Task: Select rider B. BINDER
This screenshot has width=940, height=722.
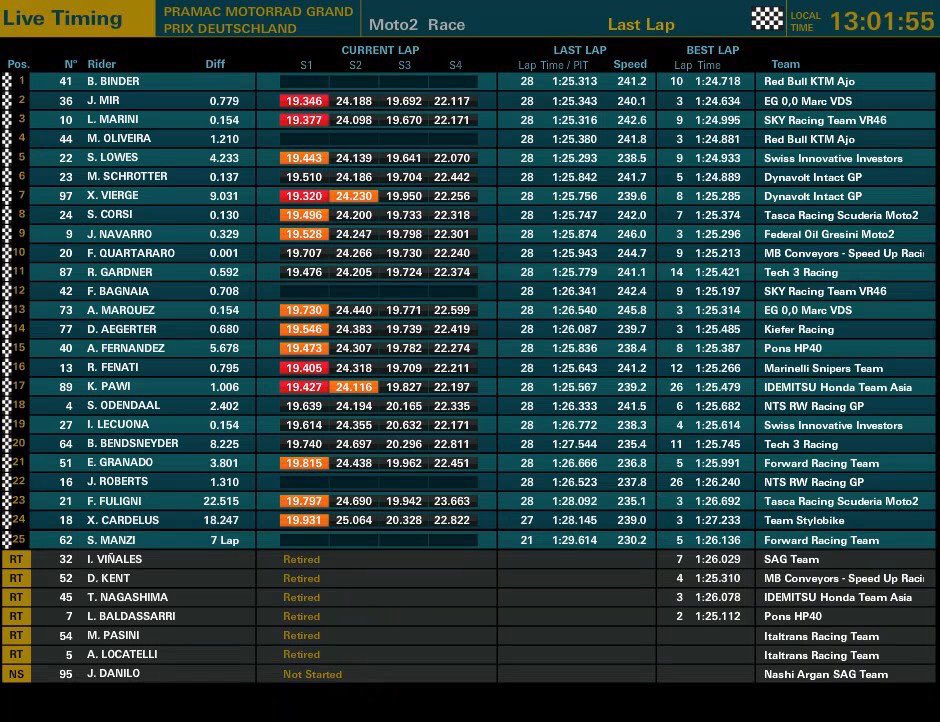Action: (113, 82)
